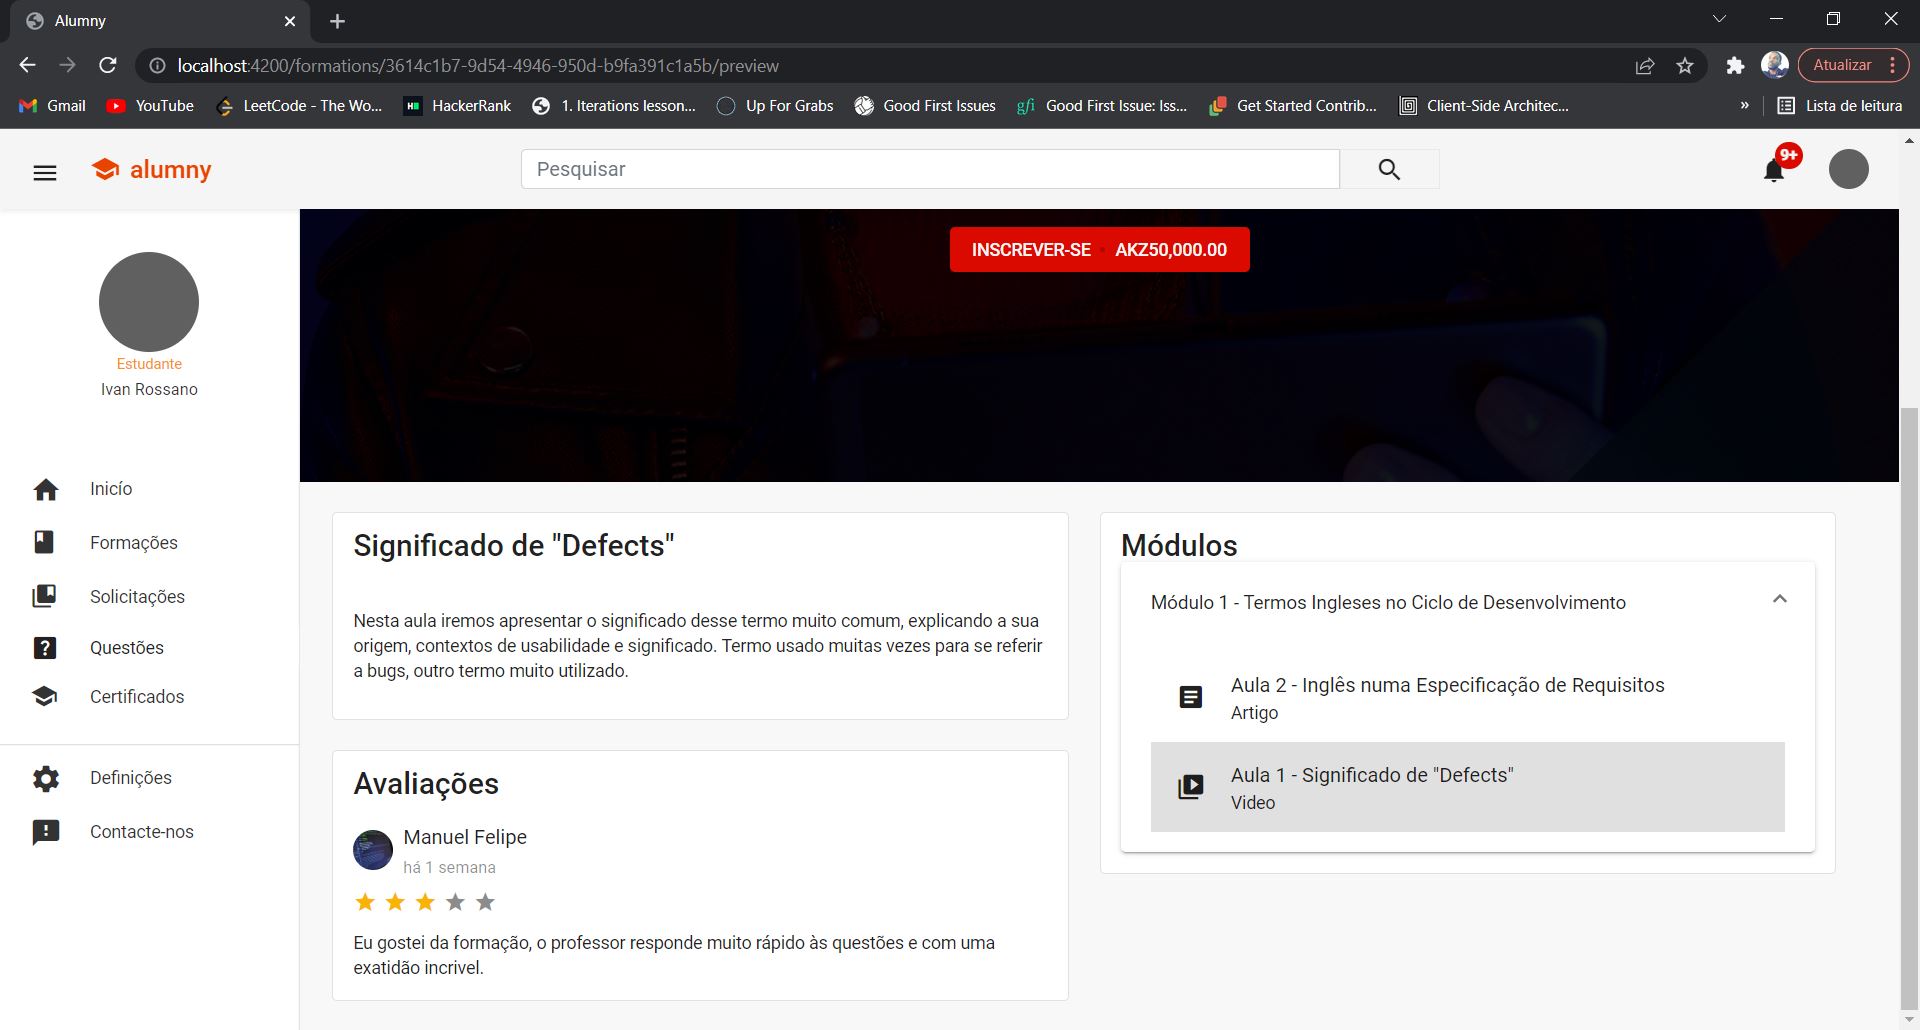Click the sidebar profile picture
Screen dimensions: 1920x1030
point(149,302)
